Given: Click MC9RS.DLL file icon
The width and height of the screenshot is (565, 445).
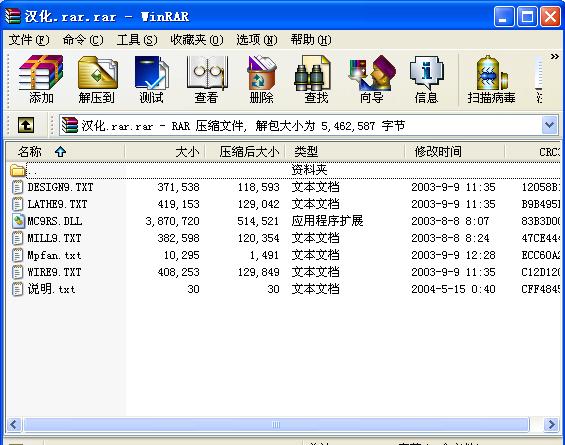Looking at the screenshot, I should coord(18,221).
